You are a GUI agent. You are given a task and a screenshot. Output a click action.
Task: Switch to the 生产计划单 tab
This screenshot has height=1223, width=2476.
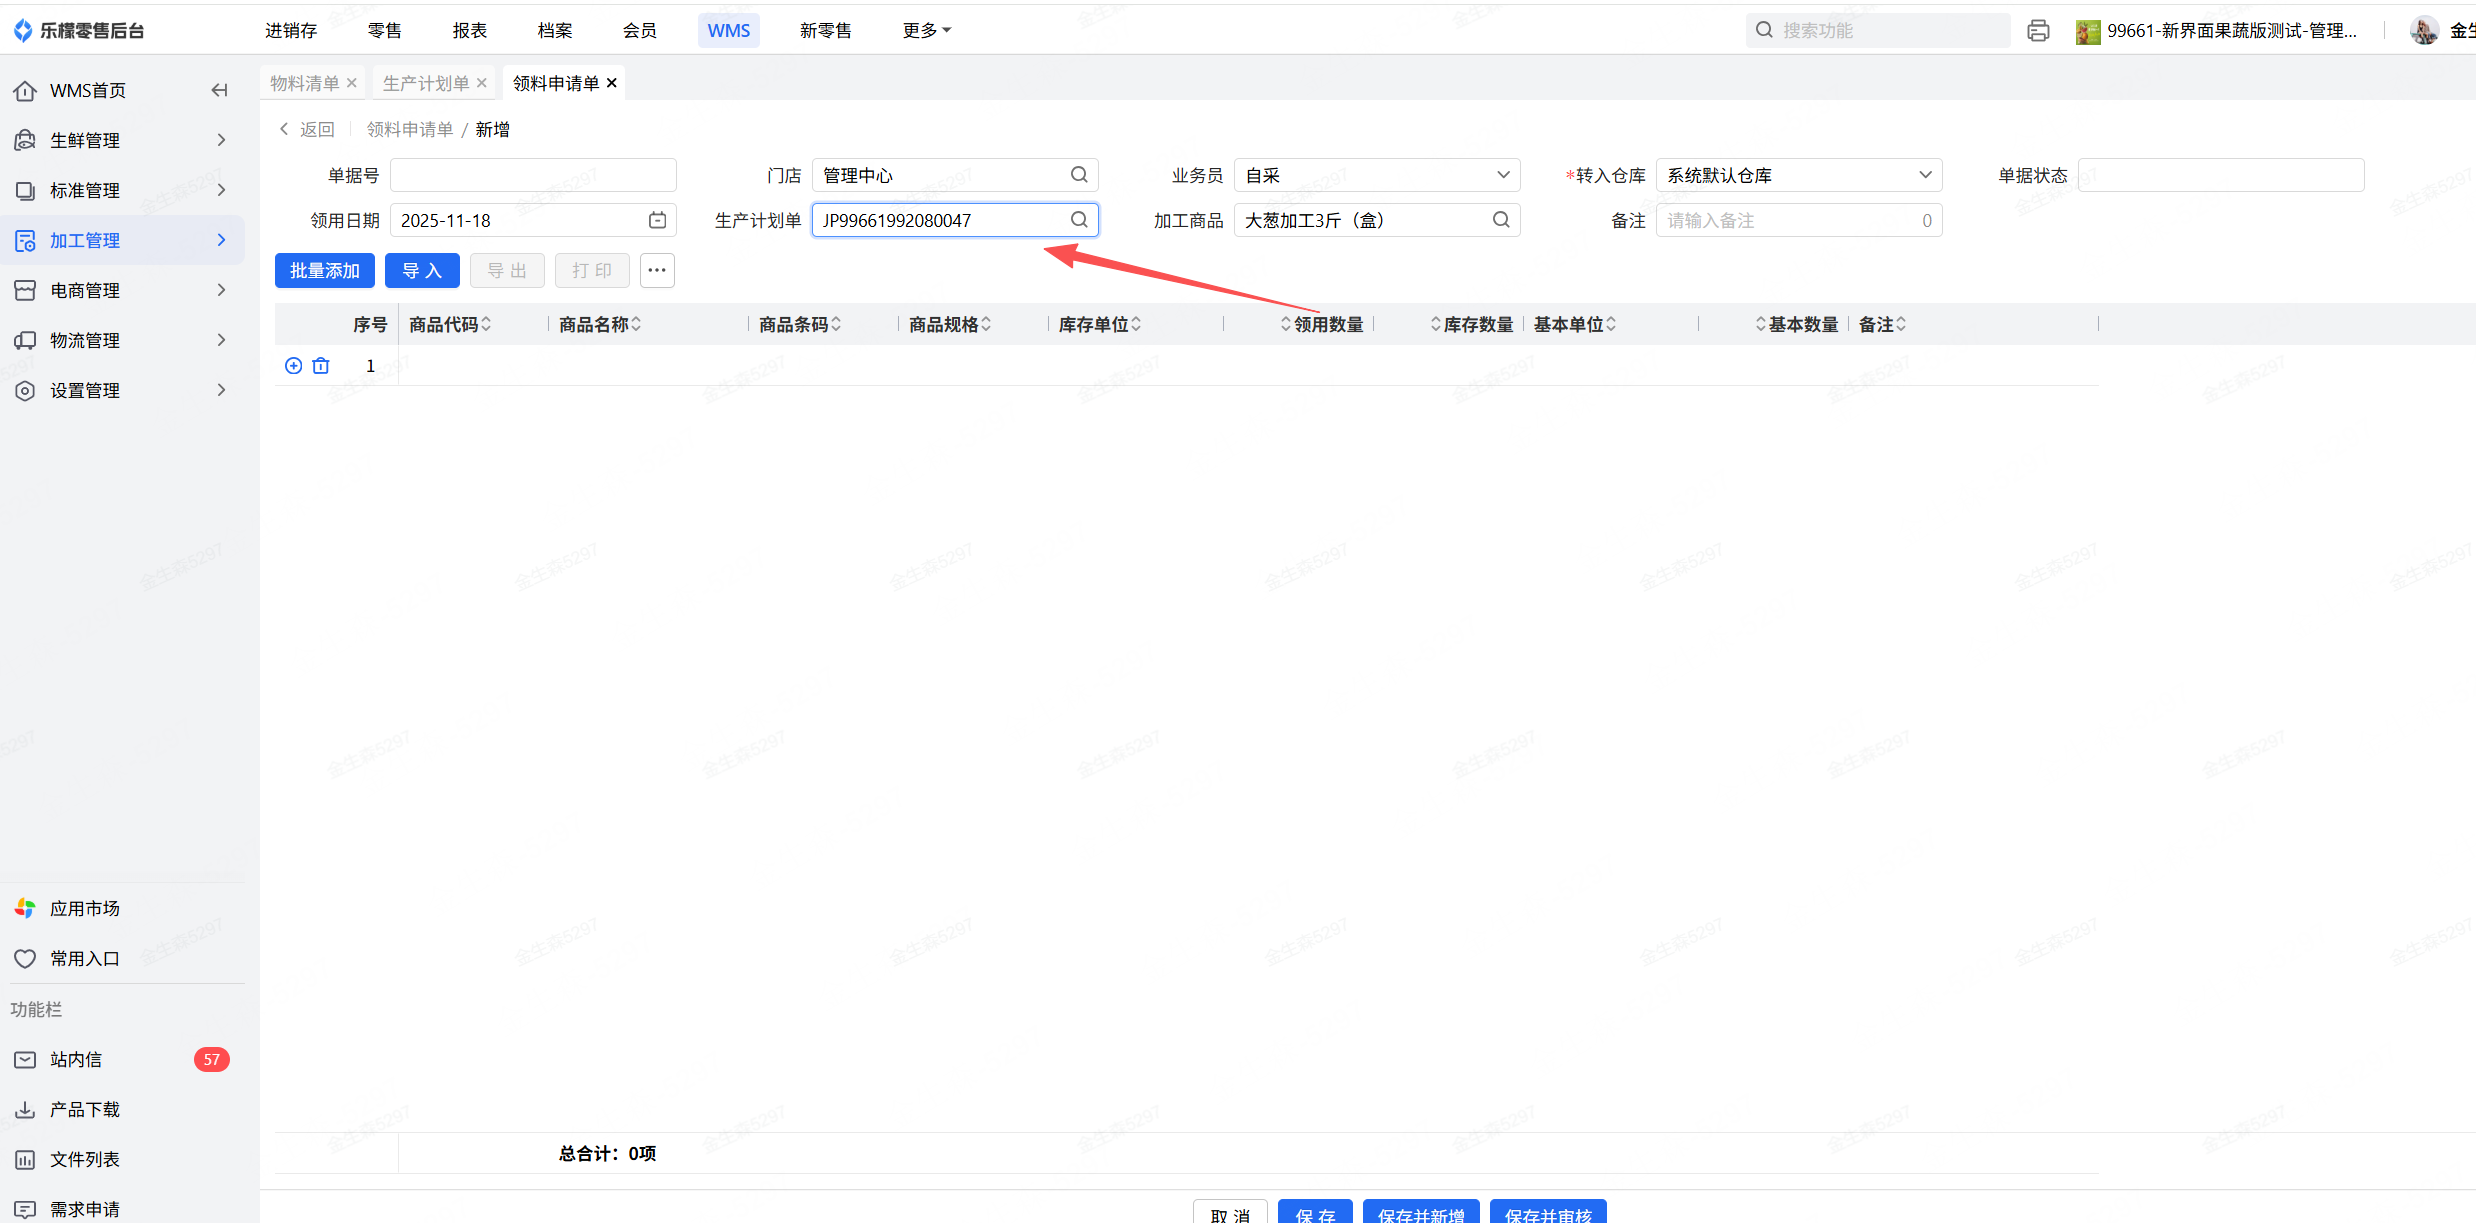coord(426,83)
